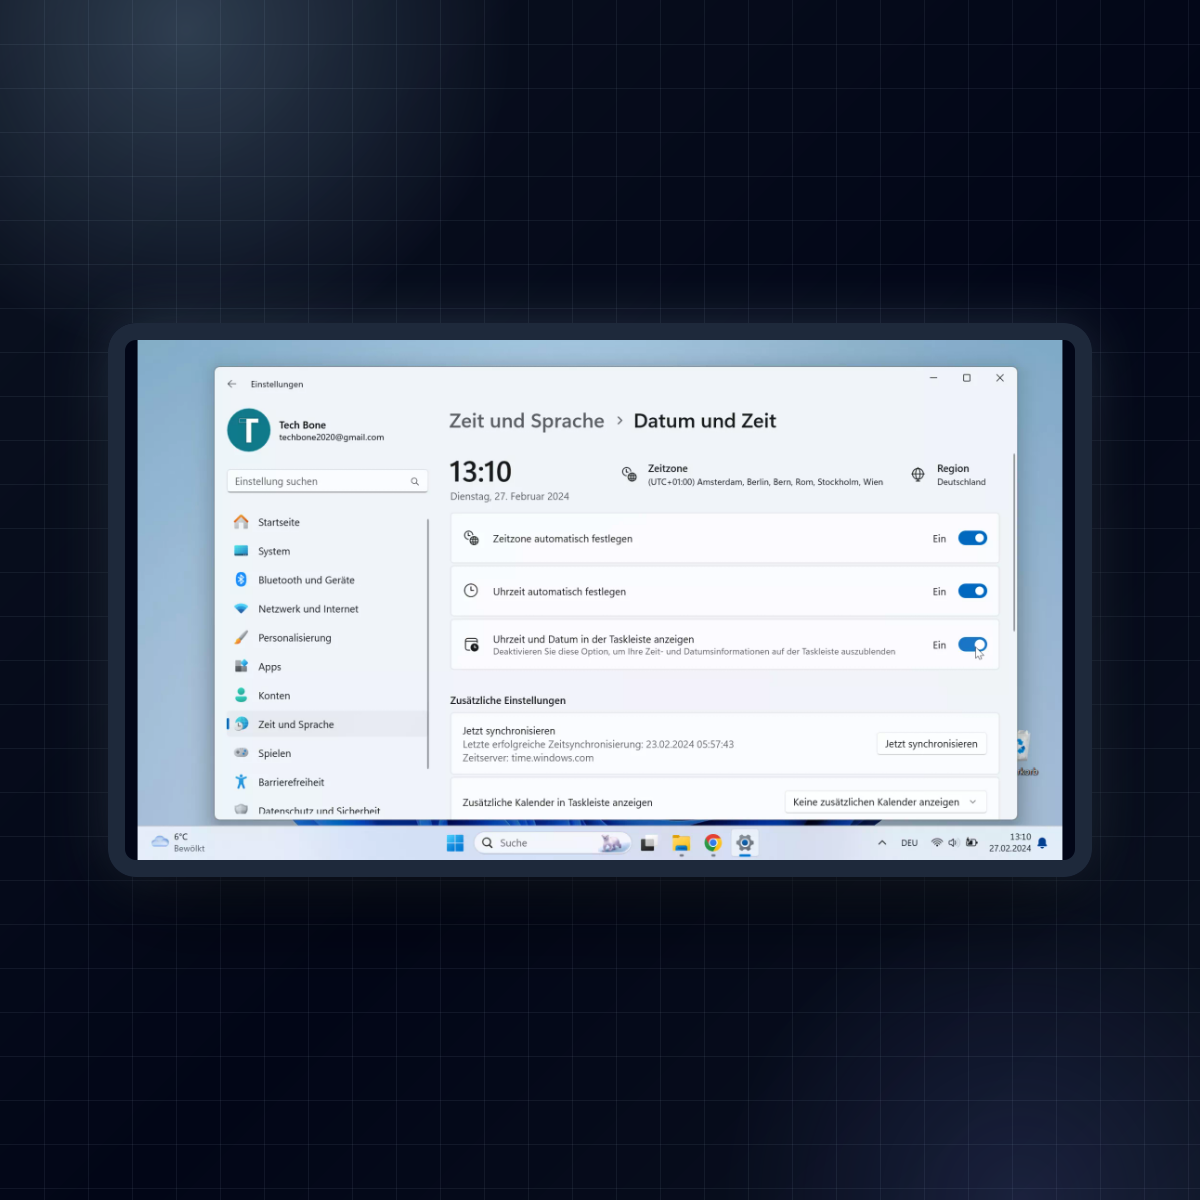The width and height of the screenshot is (1200, 1200).
Task: Click the Konten person icon
Action: [x=241, y=695]
